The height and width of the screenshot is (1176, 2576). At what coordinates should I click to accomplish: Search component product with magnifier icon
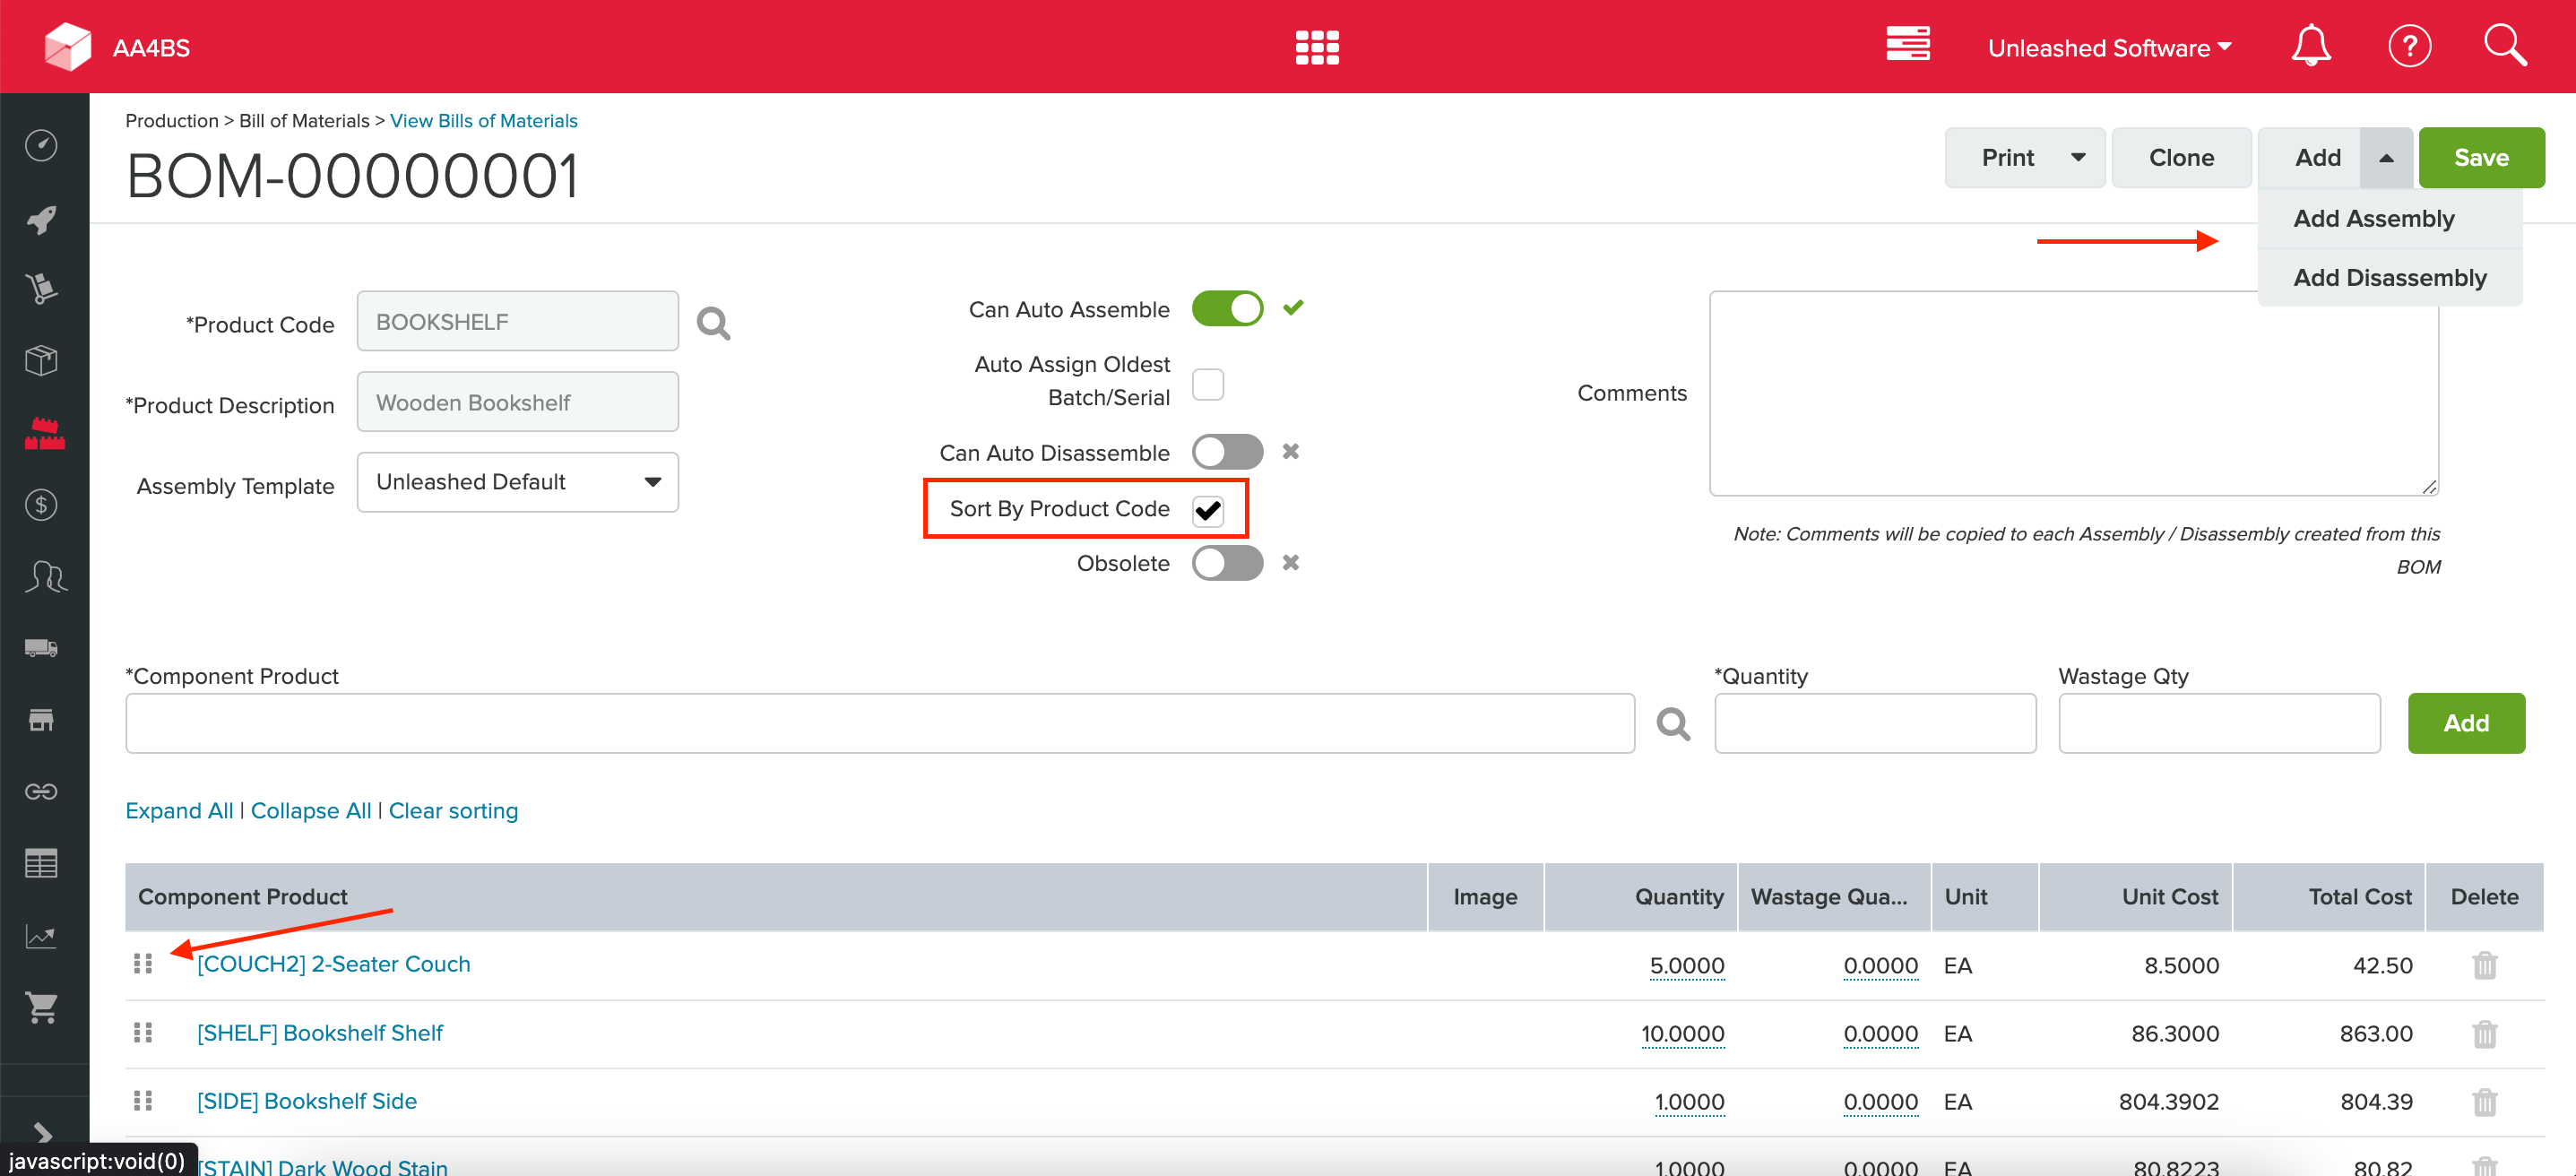coord(1673,723)
